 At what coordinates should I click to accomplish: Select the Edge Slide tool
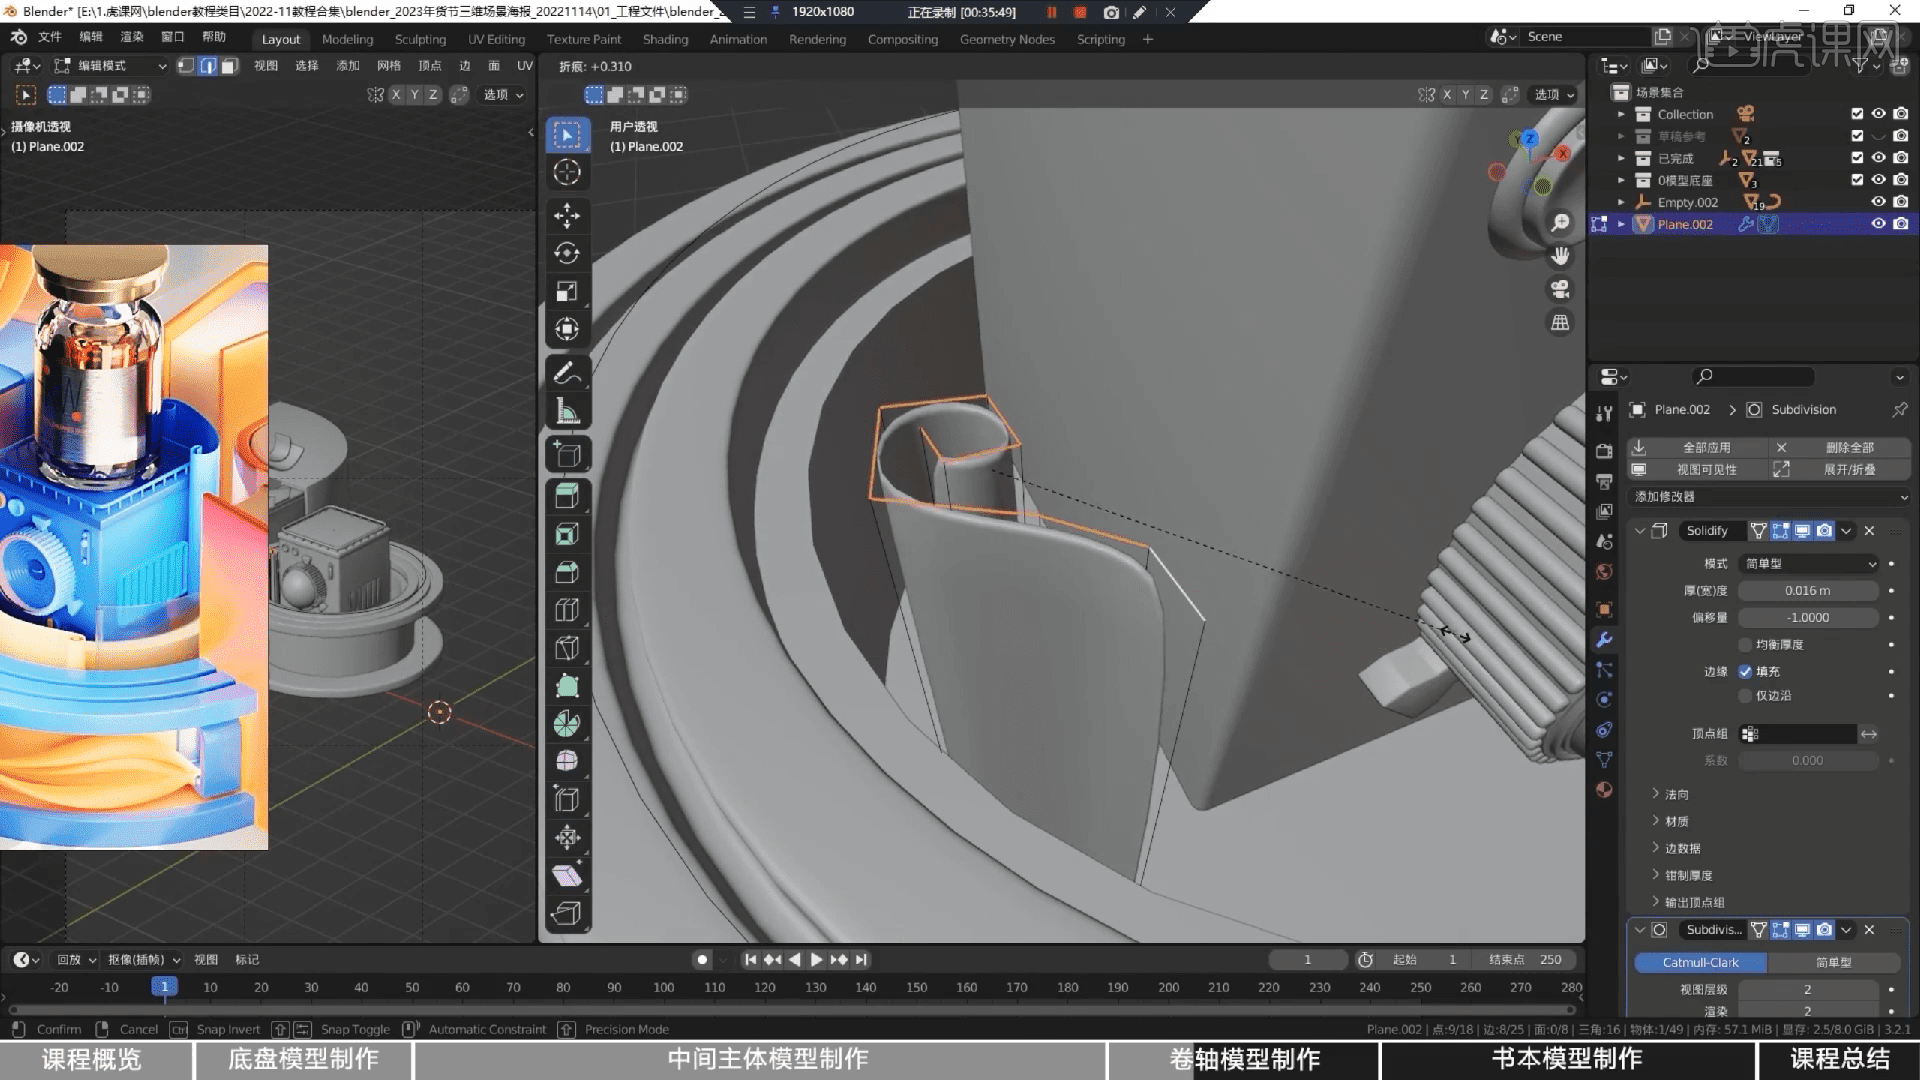[x=567, y=800]
